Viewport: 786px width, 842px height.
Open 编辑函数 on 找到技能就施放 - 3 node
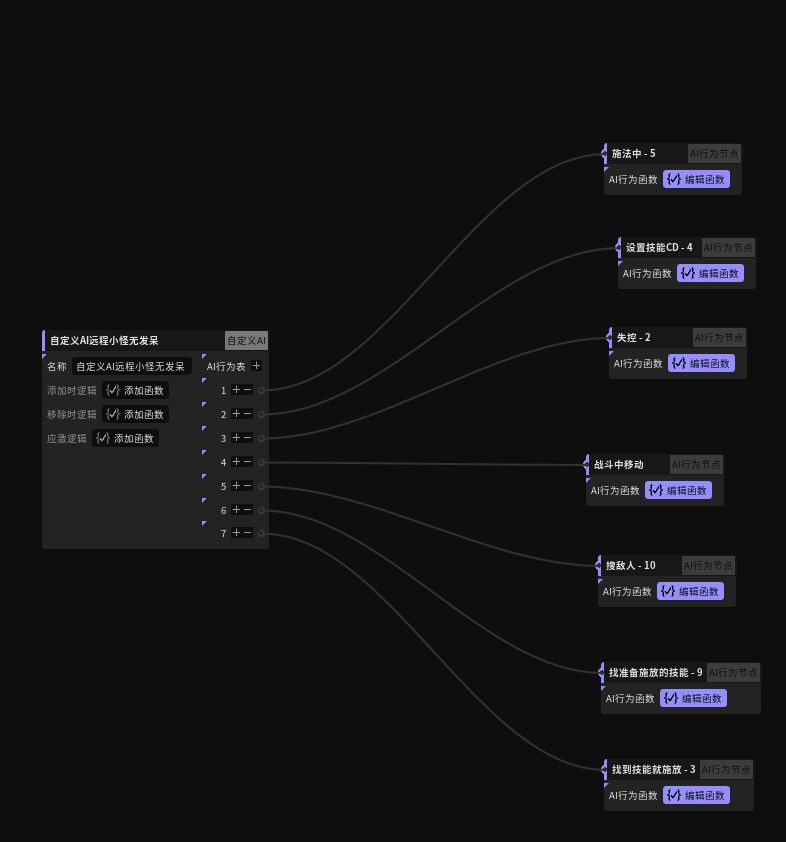[x=696, y=795]
